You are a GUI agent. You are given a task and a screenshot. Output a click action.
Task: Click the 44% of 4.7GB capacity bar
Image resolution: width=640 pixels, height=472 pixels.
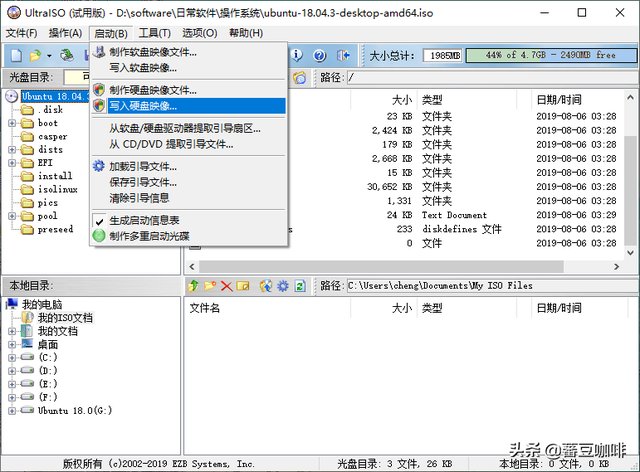pos(551,55)
